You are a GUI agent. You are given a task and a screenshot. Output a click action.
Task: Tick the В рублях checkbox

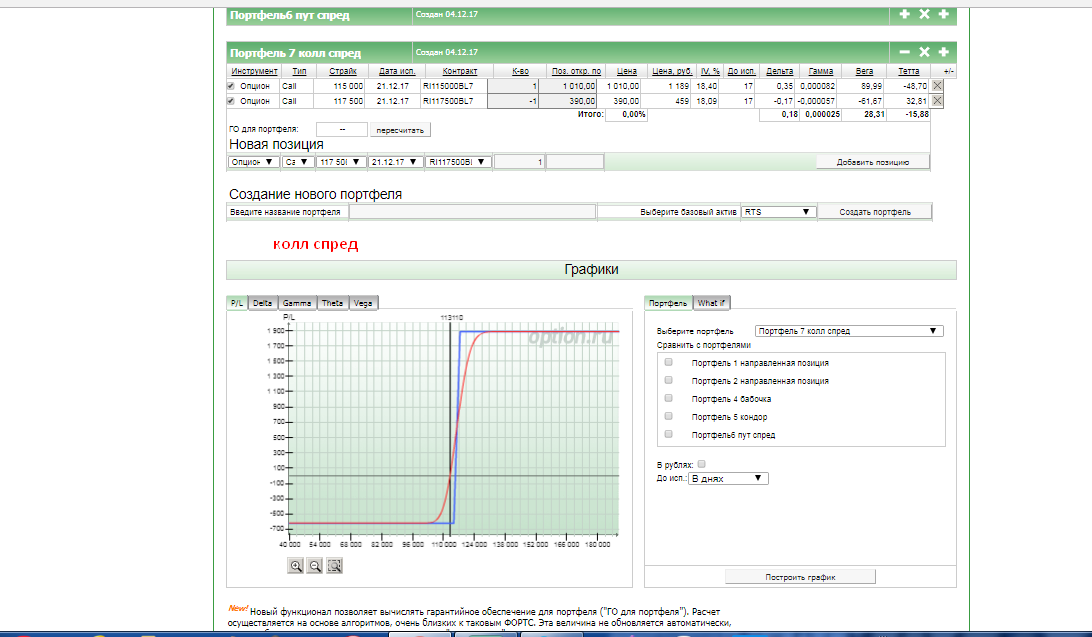coord(701,464)
